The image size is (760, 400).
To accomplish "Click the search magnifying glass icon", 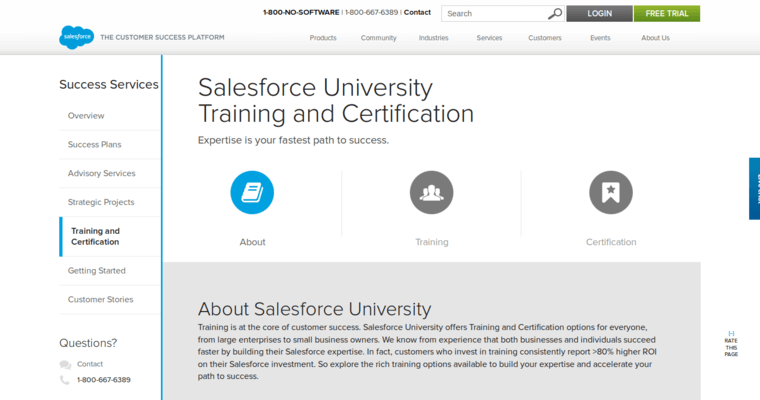I will 555,14.
